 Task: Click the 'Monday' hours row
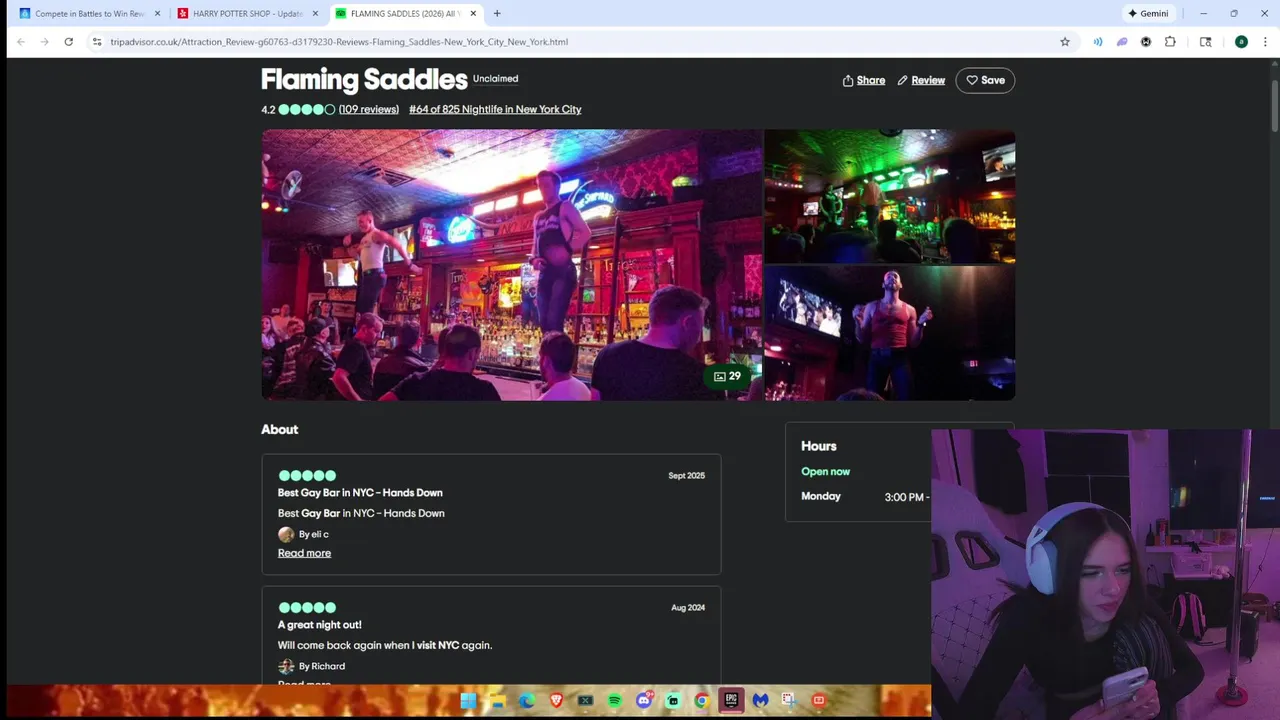(x=865, y=496)
